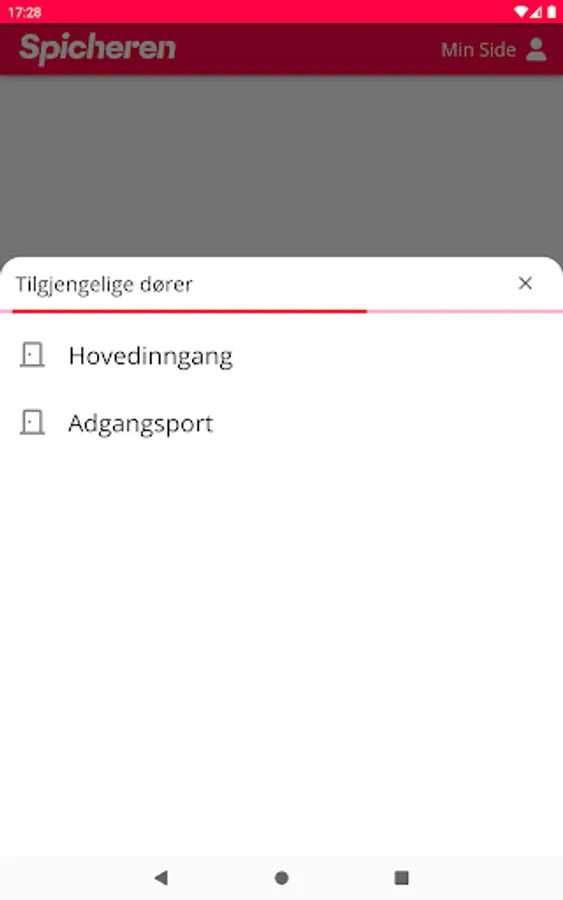Image resolution: width=563 pixels, height=900 pixels.
Task: Open Min Side text link
Action: 478,50
